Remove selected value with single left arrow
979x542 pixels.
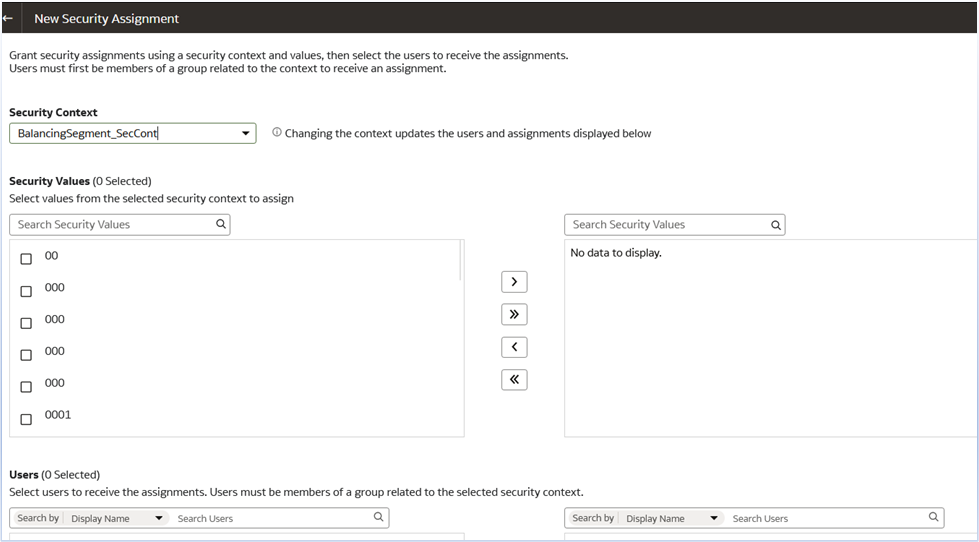(x=514, y=347)
